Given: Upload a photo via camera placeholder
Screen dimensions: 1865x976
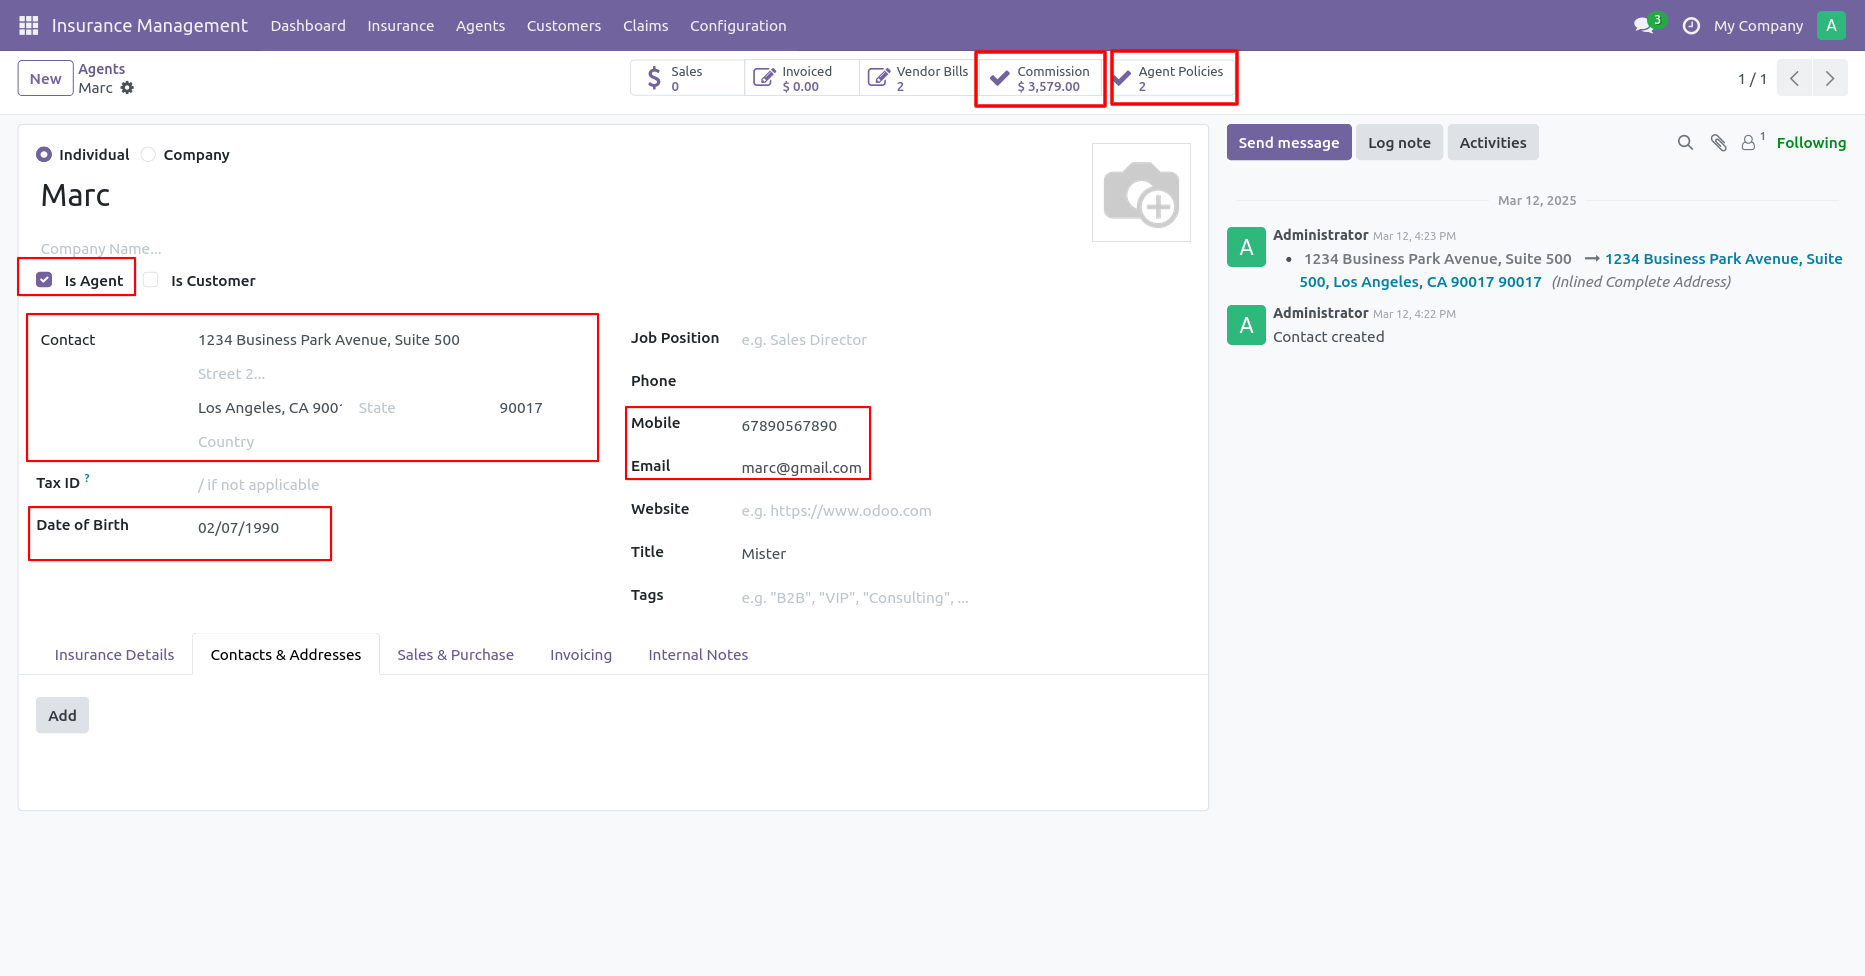Looking at the screenshot, I should click(1141, 193).
